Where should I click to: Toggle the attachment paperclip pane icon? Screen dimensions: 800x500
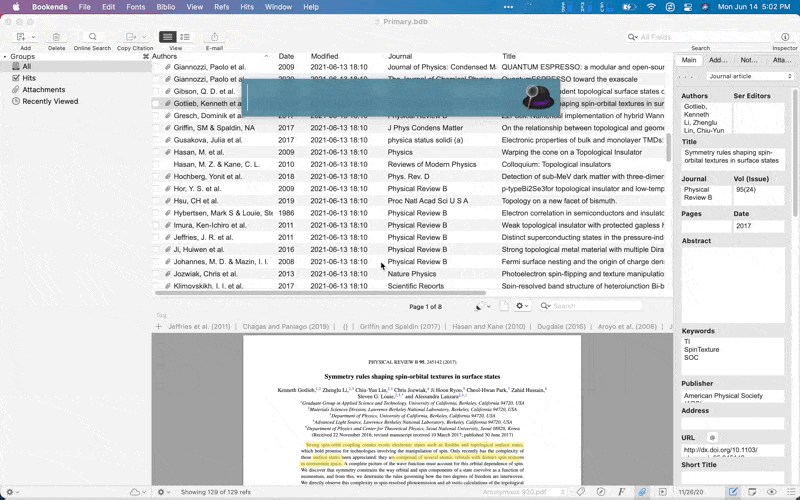click(x=642, y=492)
